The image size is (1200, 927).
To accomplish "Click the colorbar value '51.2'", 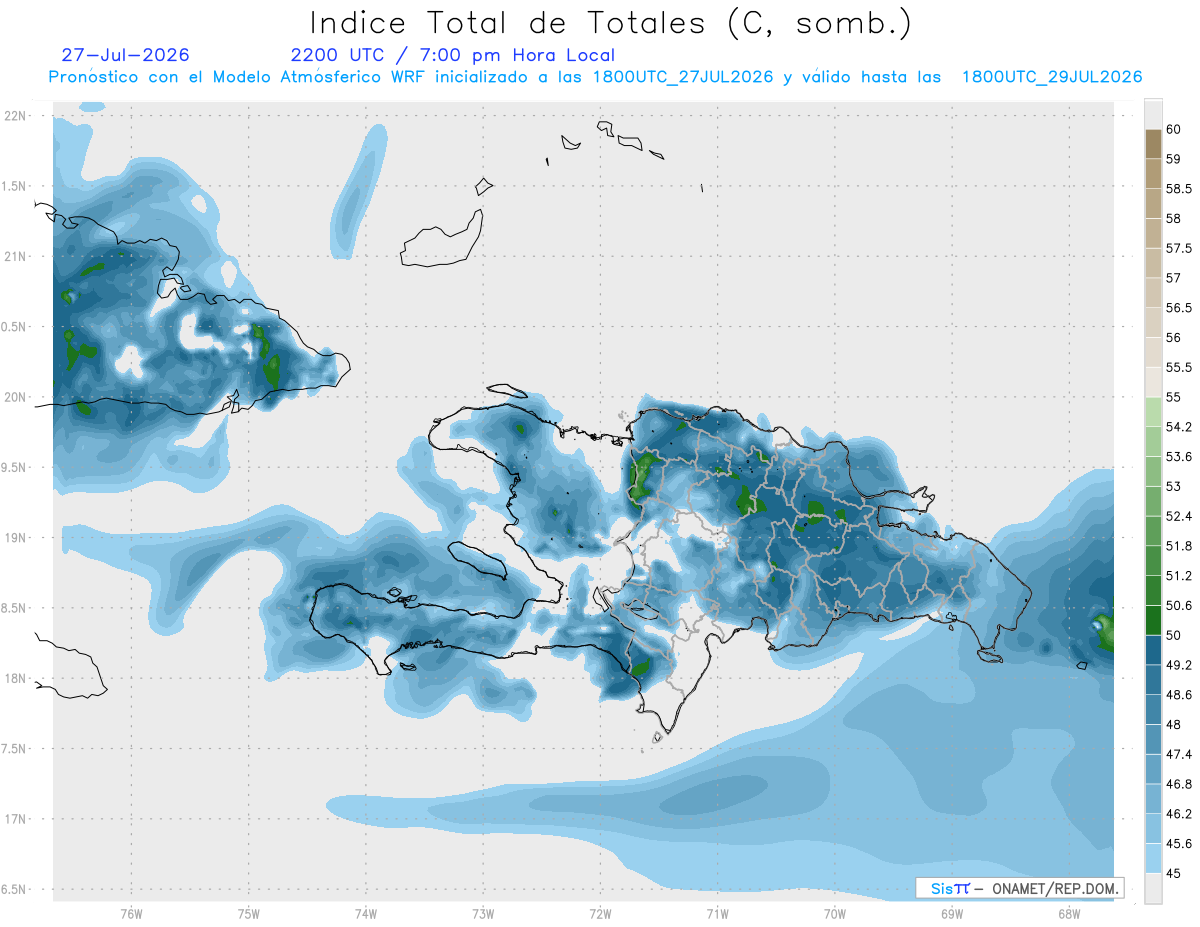I will click(x=1178, y=576).
